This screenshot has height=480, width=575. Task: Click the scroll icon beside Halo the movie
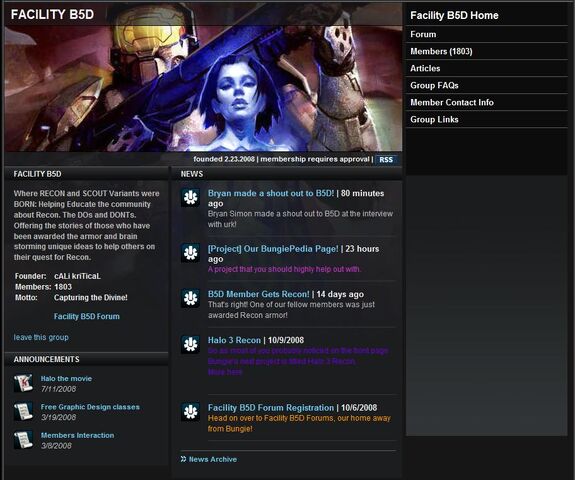point(23,383)
